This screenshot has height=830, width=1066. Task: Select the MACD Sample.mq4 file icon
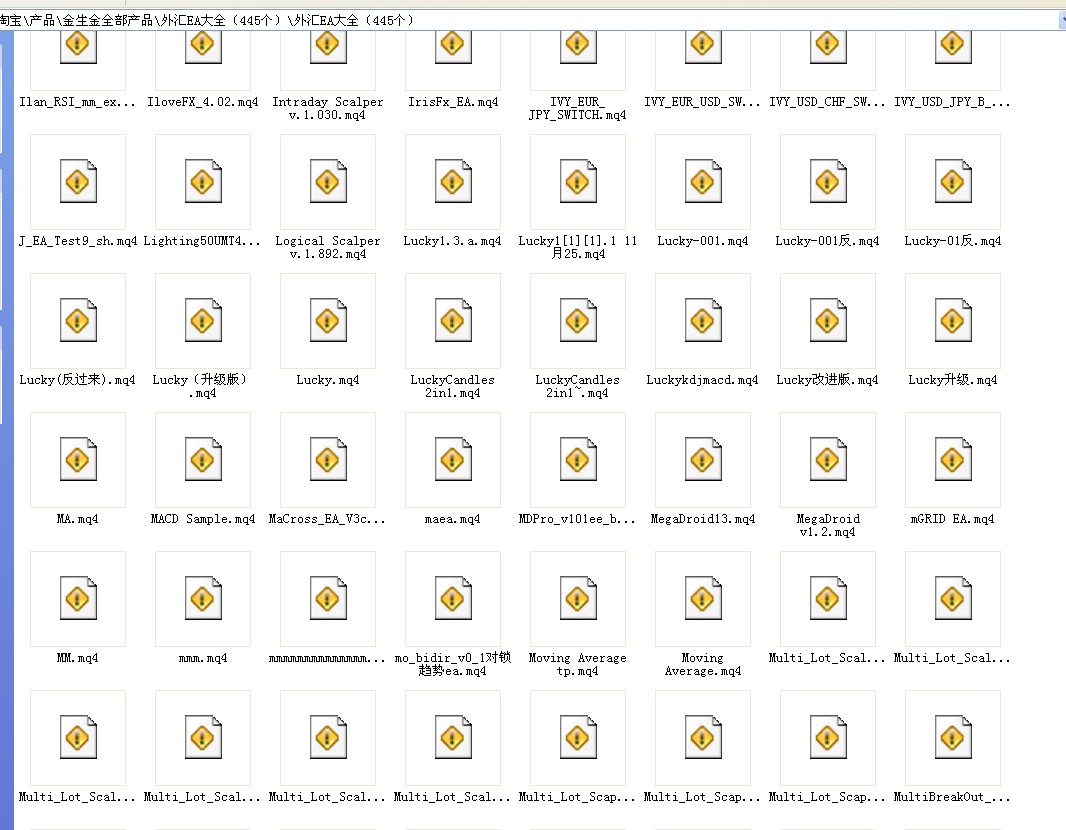pyautogui.click(x=203, y=460)
